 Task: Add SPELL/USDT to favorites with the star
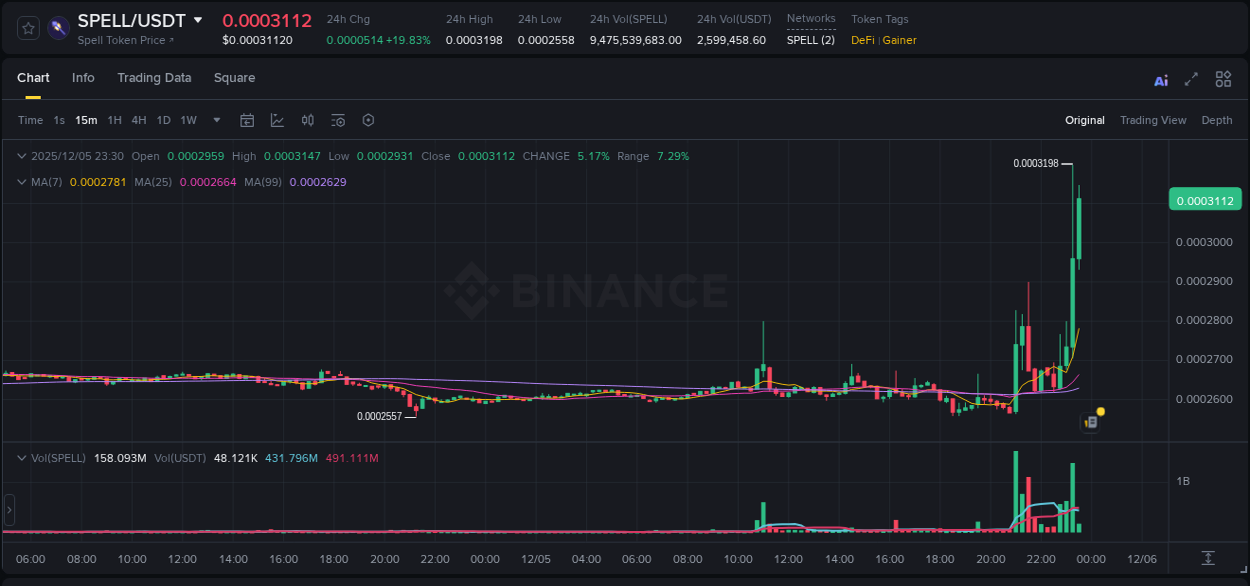click(x=27, y=28)
